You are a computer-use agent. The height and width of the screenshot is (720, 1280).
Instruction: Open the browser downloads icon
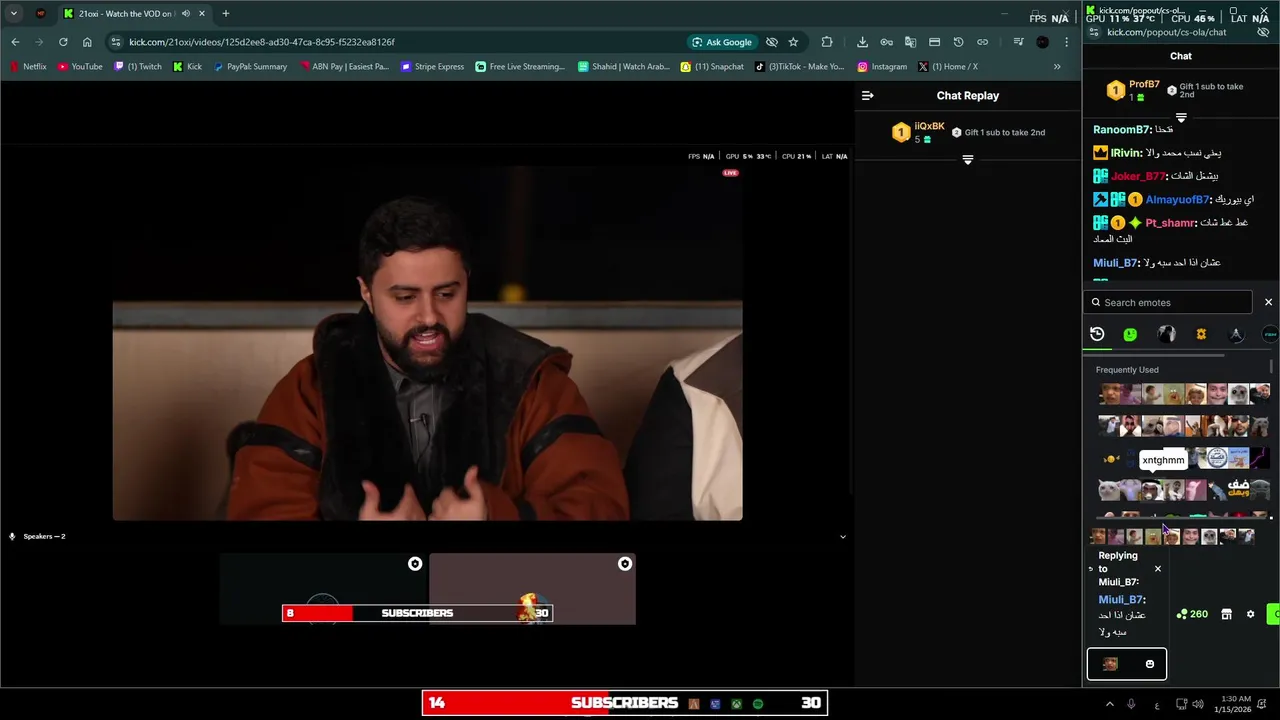tap(862, 42)
